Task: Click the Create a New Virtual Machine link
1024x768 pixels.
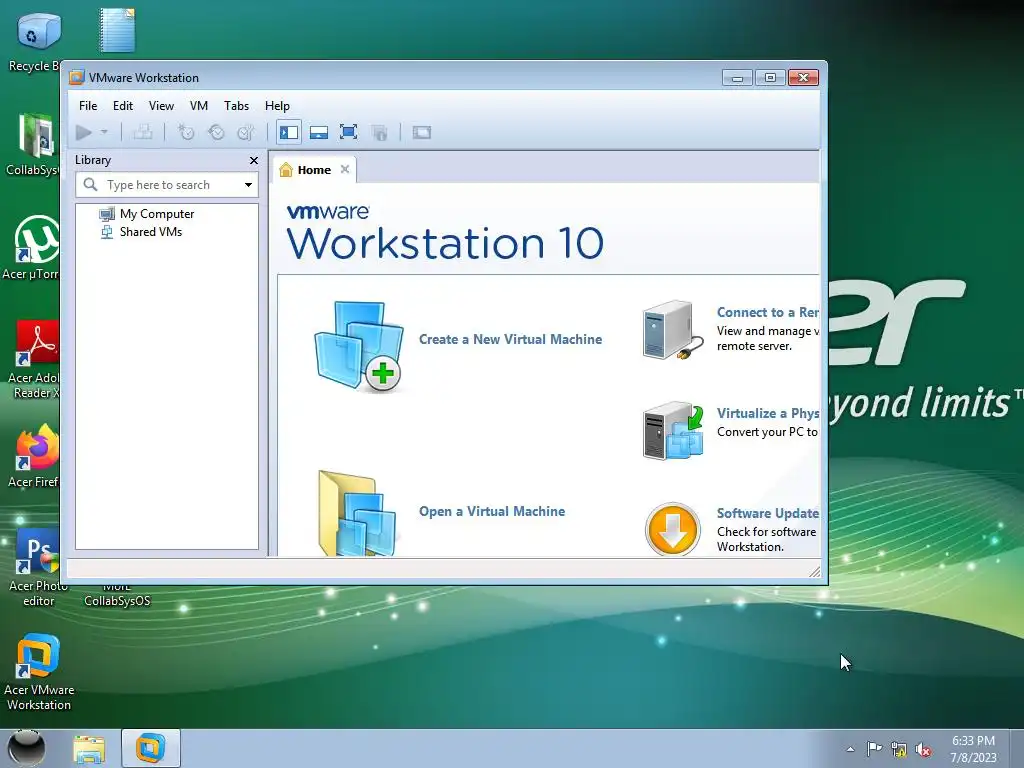Action: (x=510, y=340)
